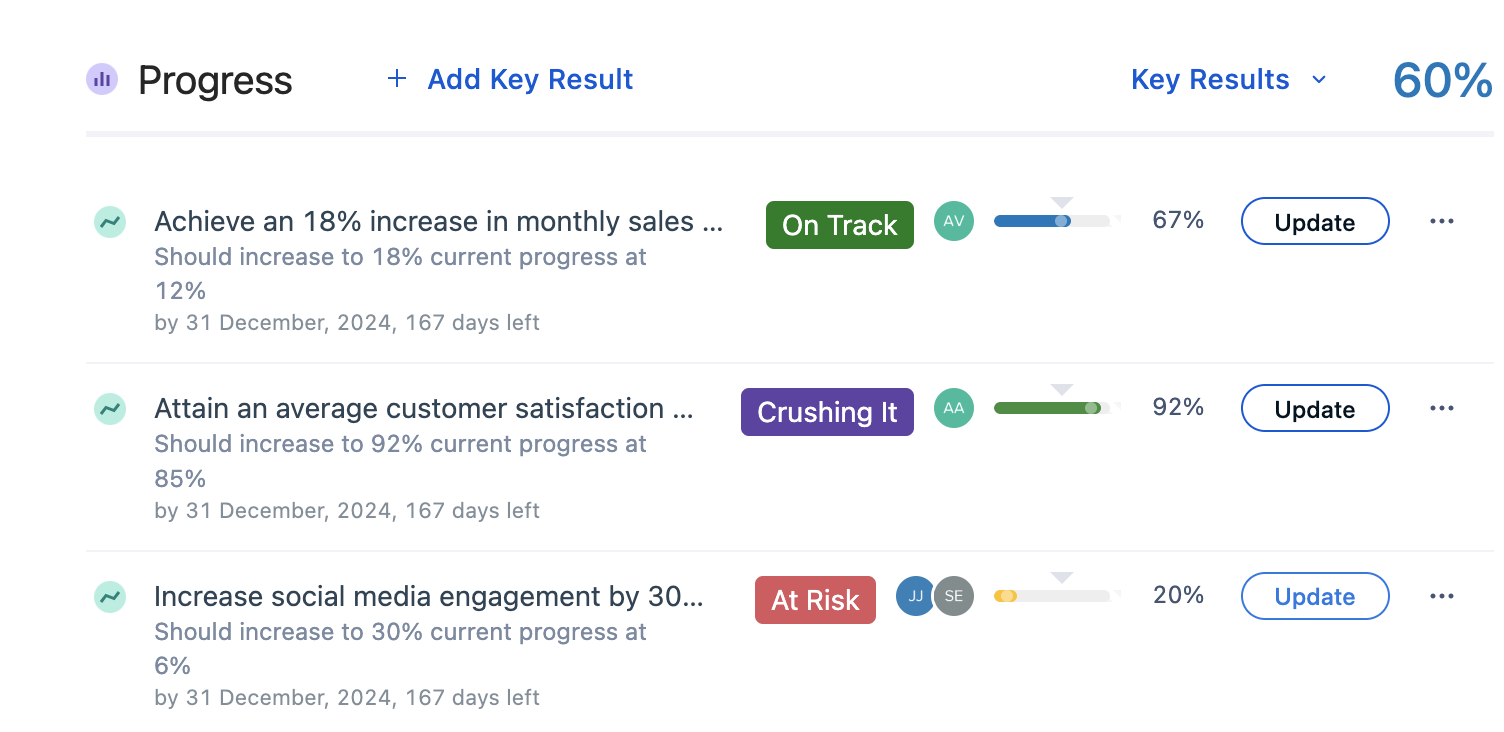This screenshot has height=732, width=1504.
Task: Click the plus icon beside Add Key Result
Action: [x=397, y=79]
